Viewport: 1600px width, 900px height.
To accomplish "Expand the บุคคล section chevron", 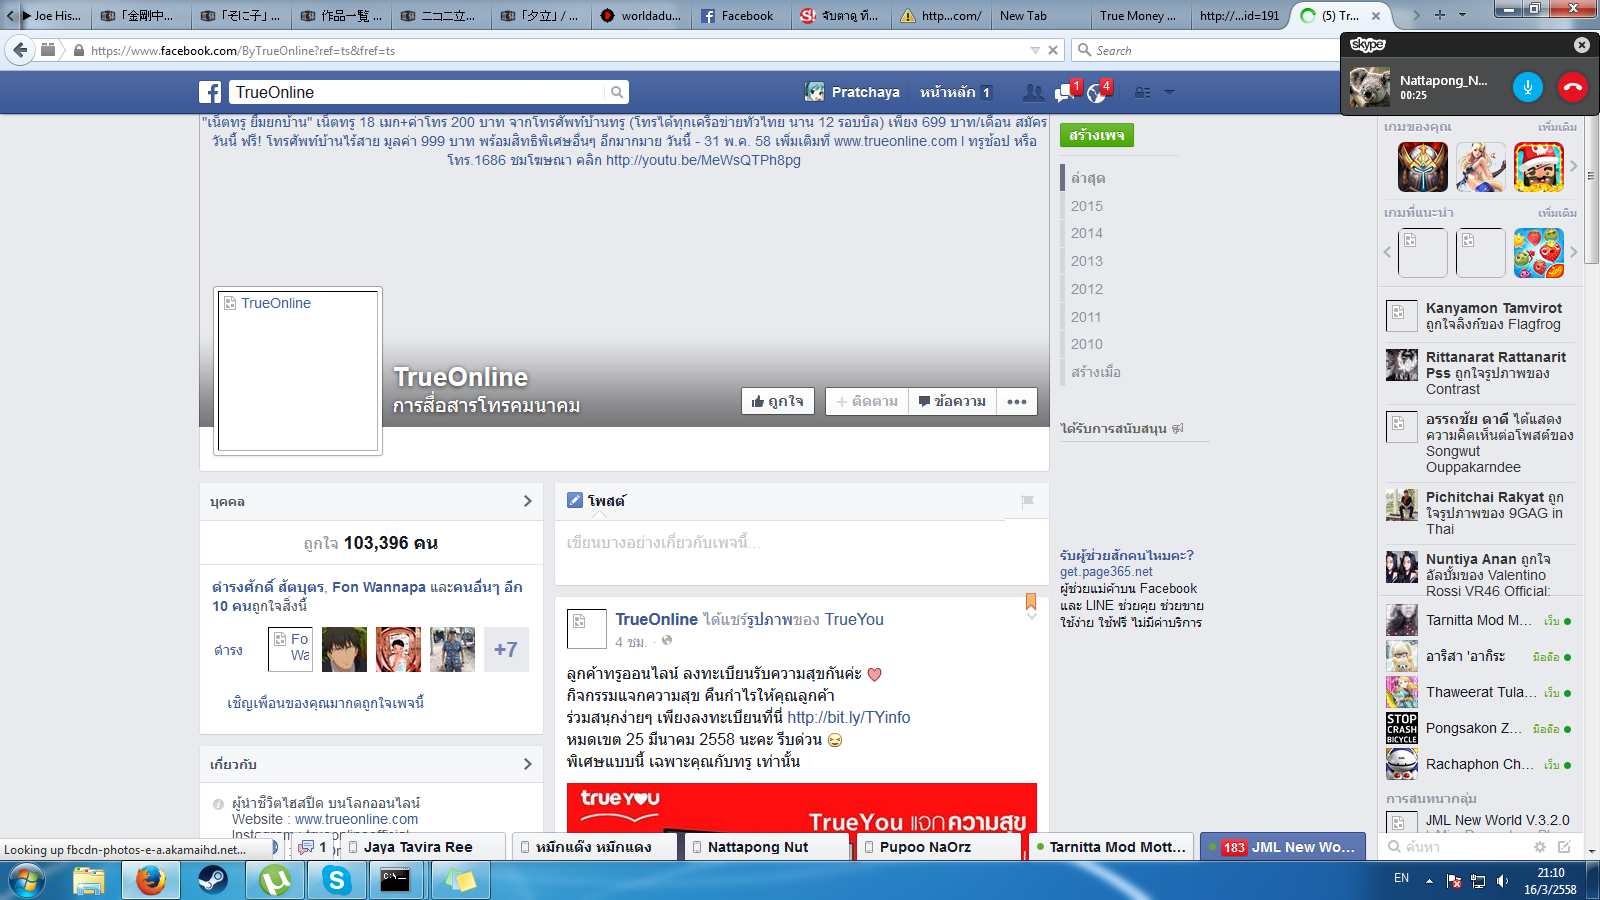I will tap(527, 501).
